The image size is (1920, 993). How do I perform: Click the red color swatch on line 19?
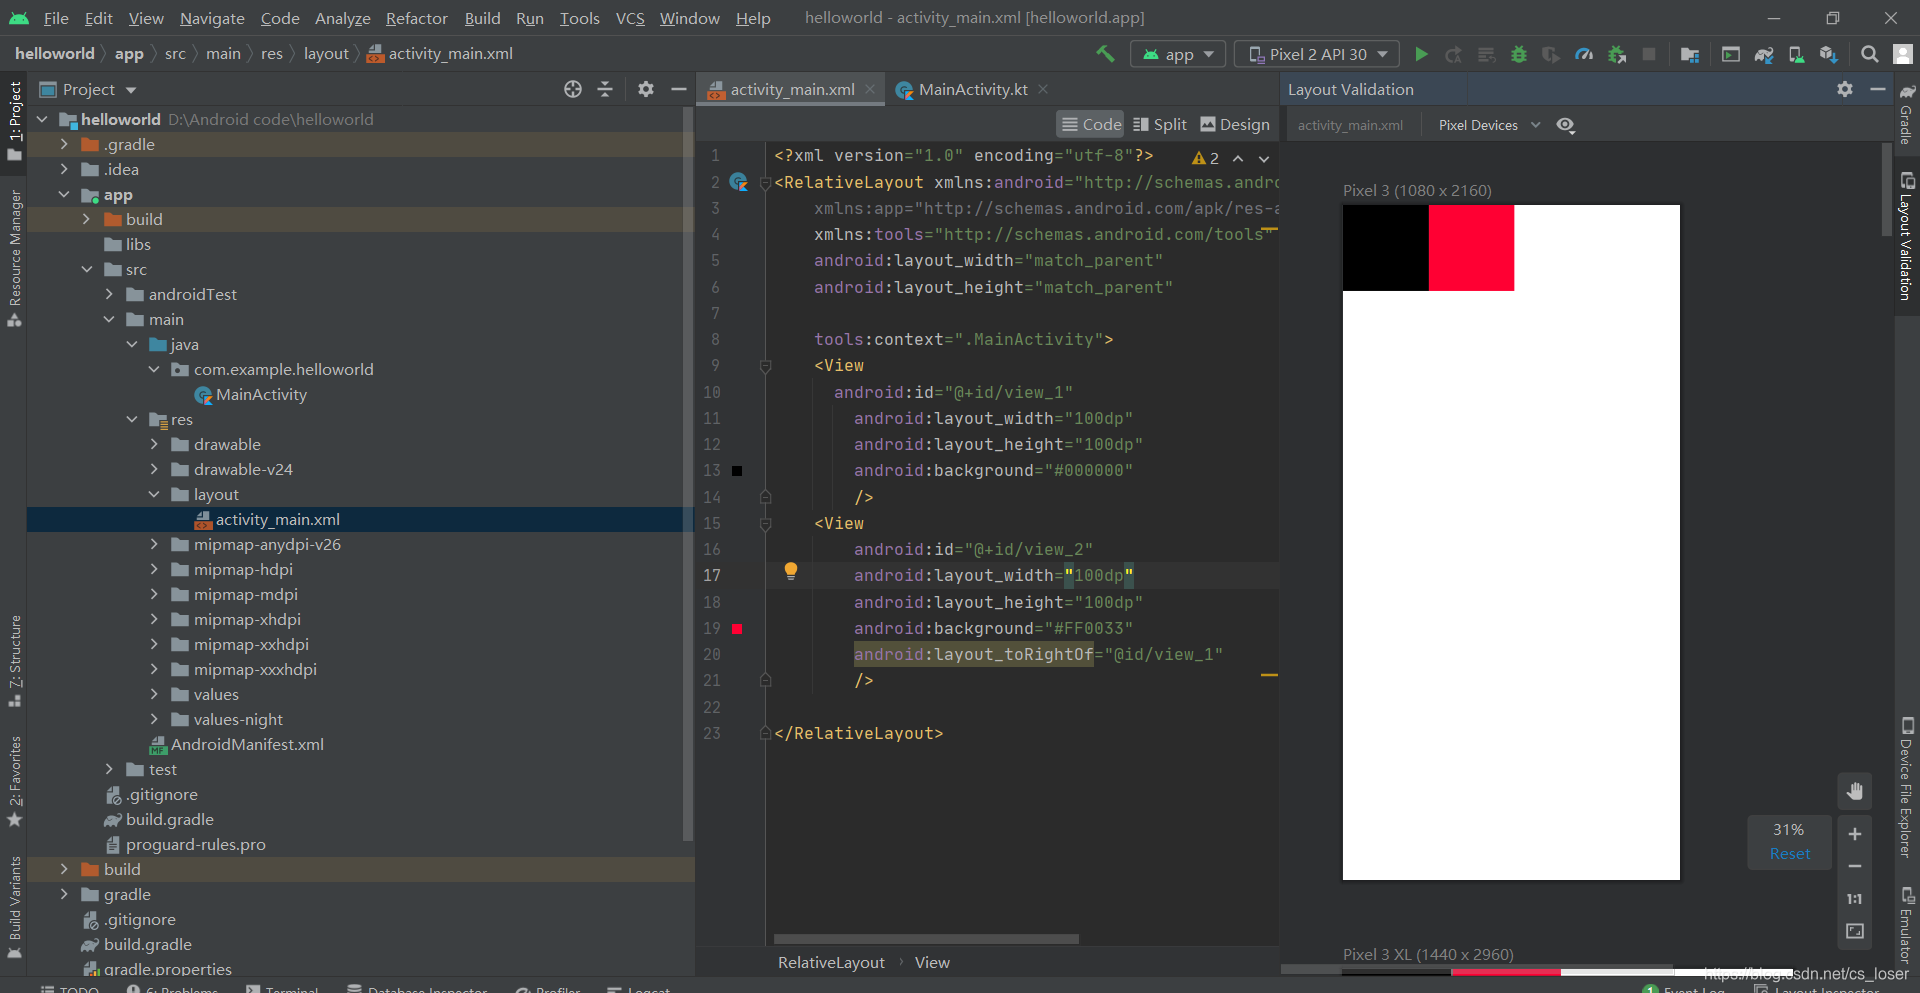(737, 629)
